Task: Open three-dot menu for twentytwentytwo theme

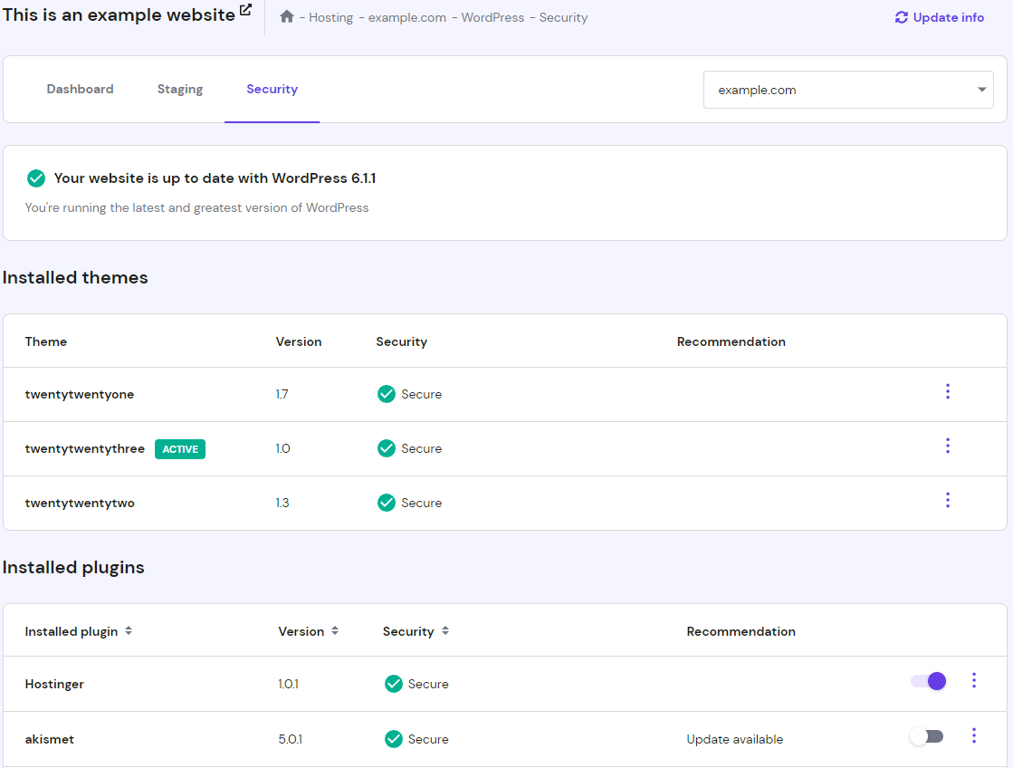Action: [947, 500]
